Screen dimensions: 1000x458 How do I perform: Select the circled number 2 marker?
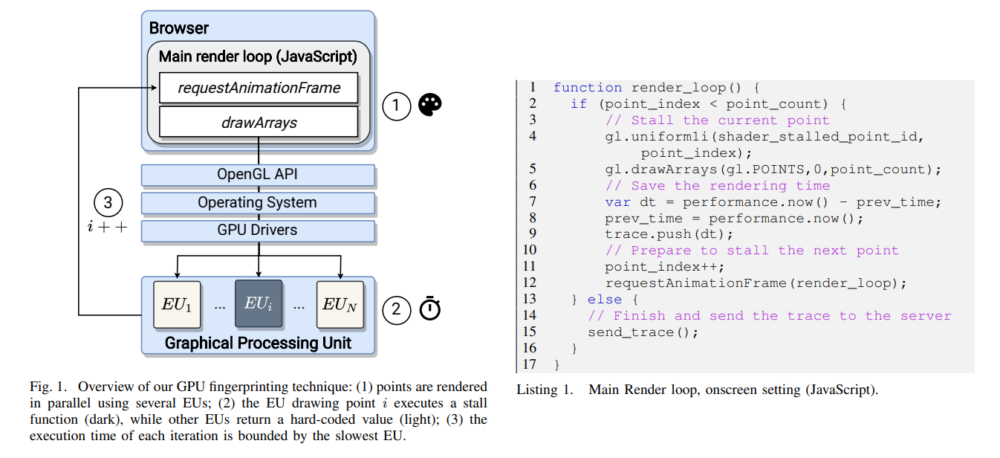(395, 309)
